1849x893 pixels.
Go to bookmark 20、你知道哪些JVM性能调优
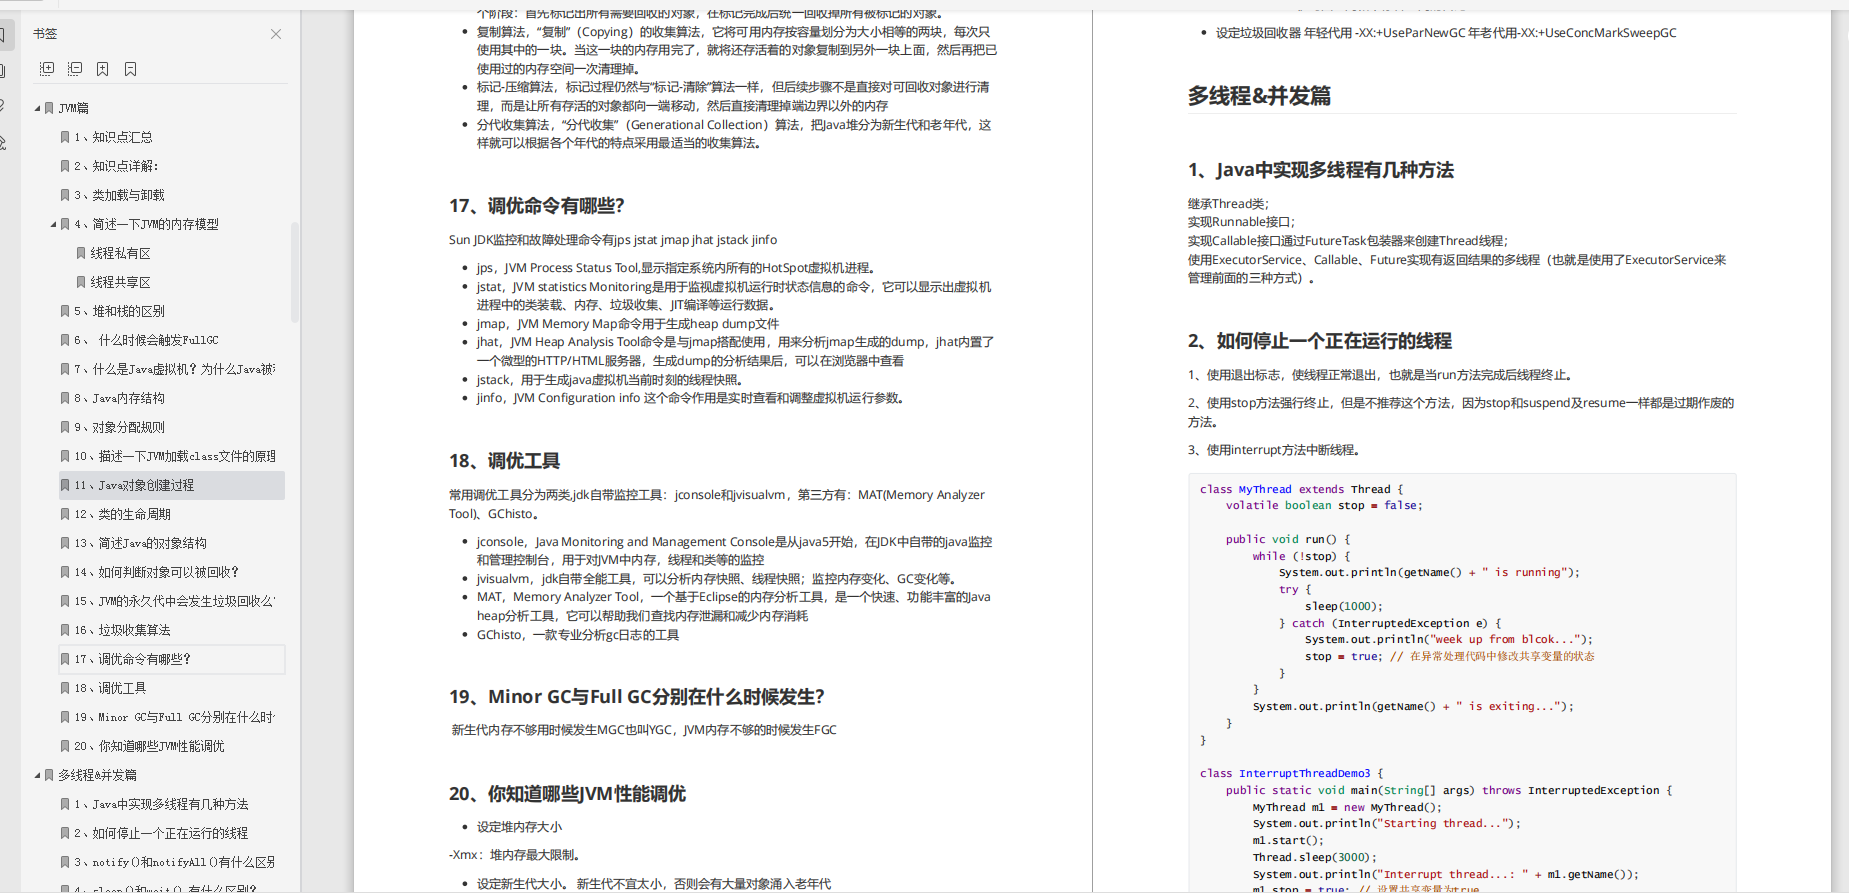[x=149, y=746]
